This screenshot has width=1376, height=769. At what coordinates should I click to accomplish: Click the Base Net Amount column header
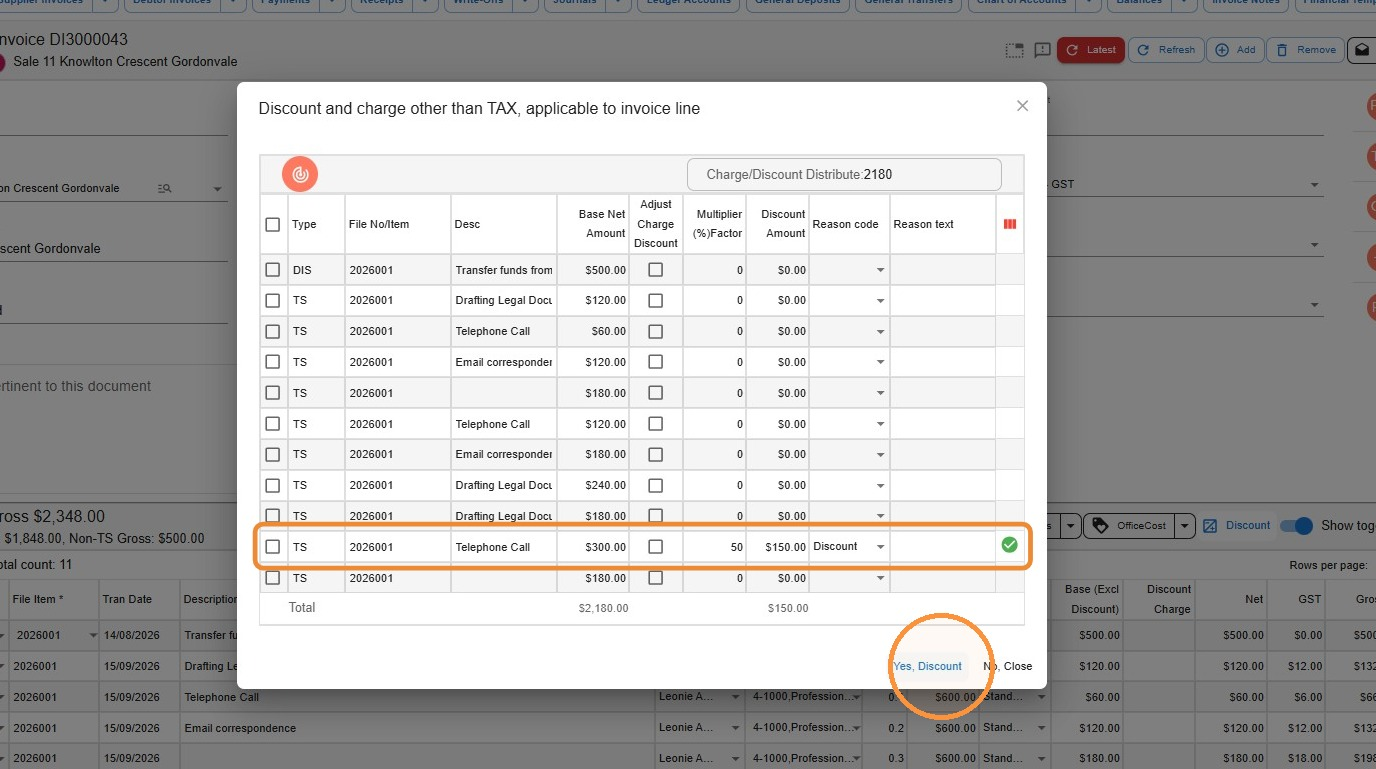(x=593, y=224)
